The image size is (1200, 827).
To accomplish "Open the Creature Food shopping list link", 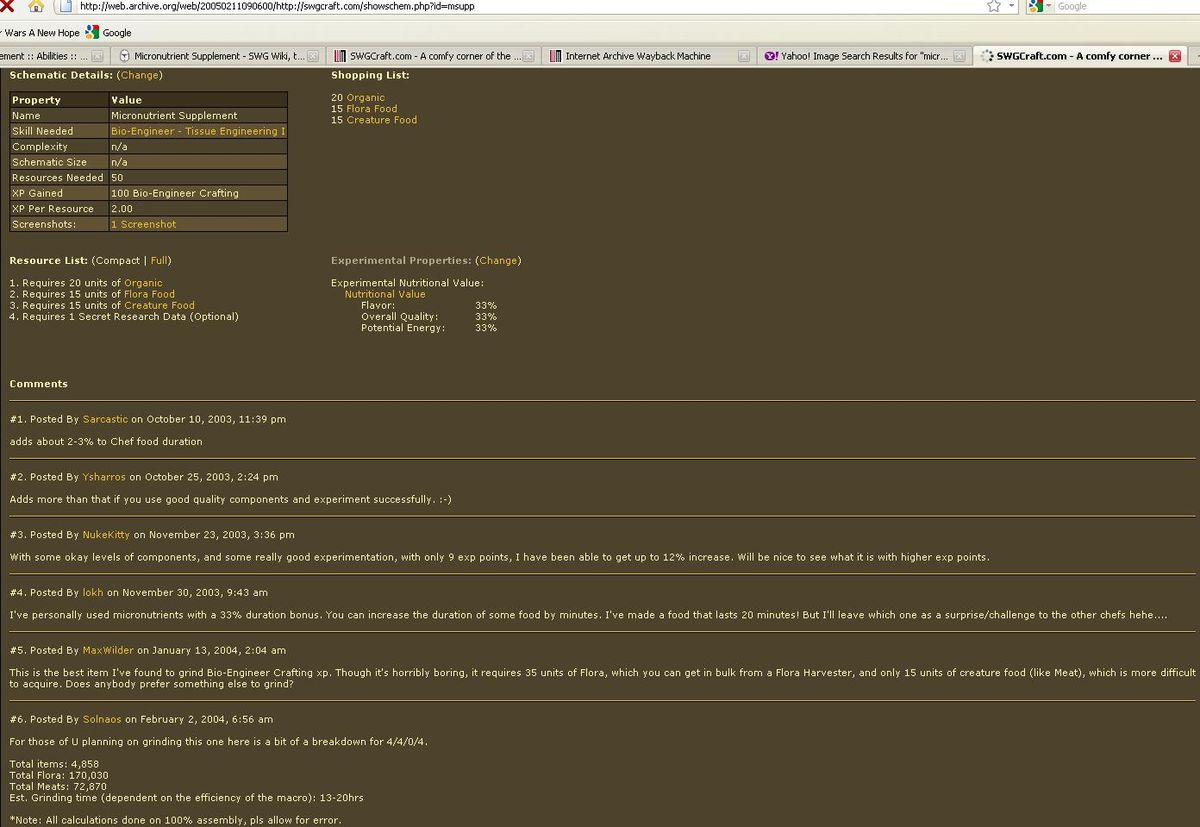I will pyautogui.click(x=381, y=120).
